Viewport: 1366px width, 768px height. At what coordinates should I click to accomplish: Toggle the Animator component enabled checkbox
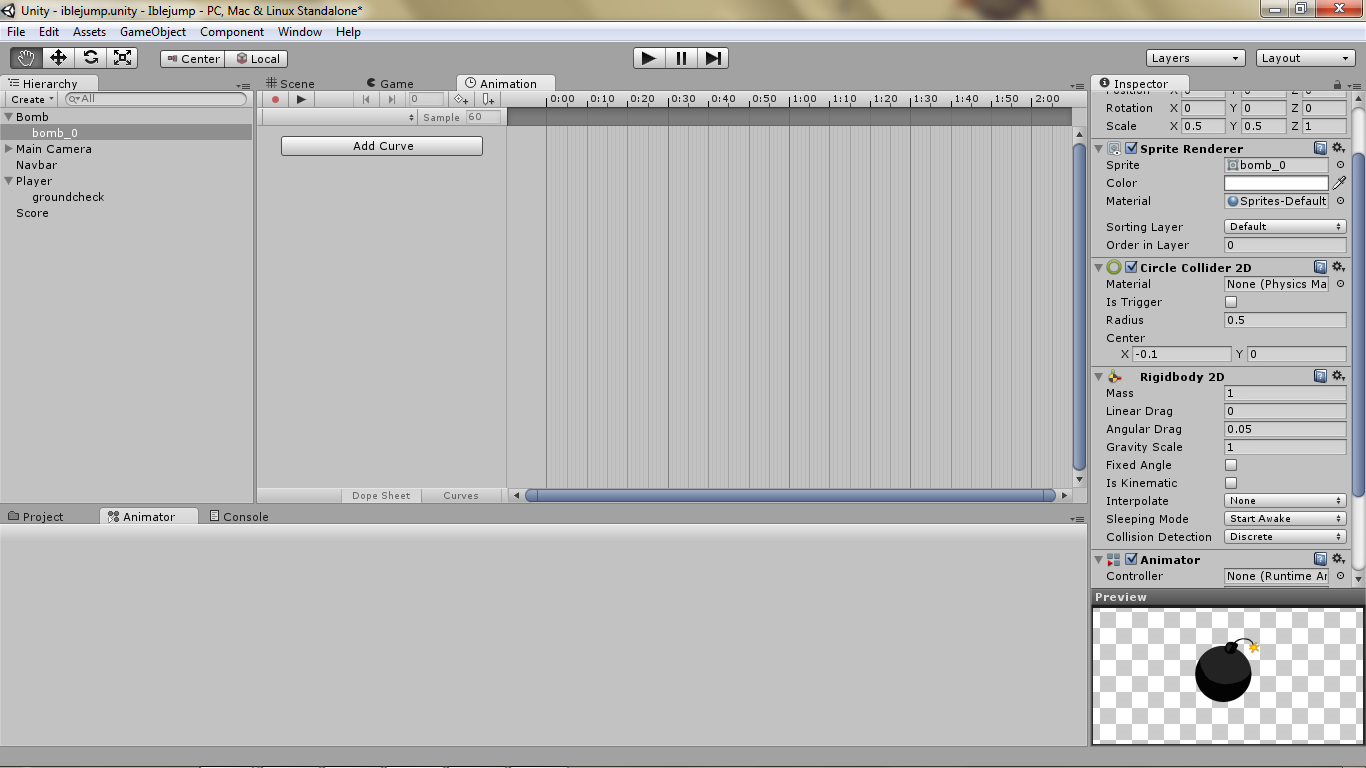click(x=1131, y=560)
